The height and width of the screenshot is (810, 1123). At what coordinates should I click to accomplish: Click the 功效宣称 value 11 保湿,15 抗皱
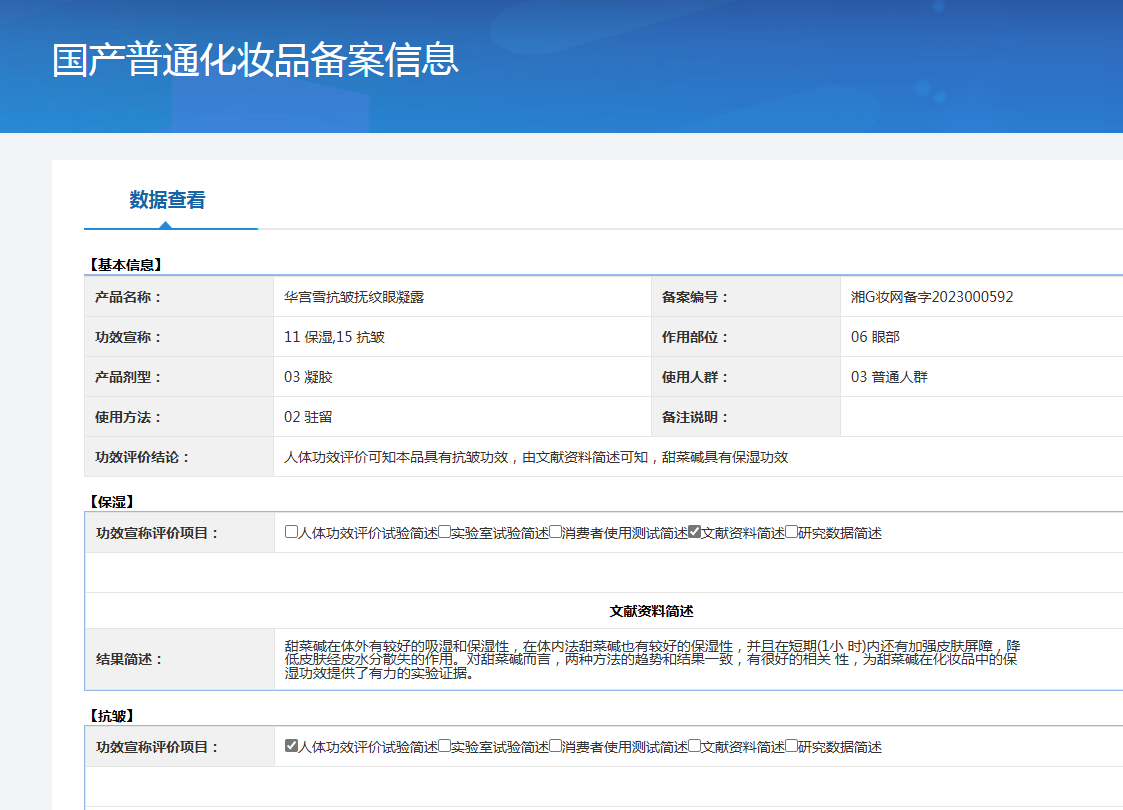click(334, 337)
